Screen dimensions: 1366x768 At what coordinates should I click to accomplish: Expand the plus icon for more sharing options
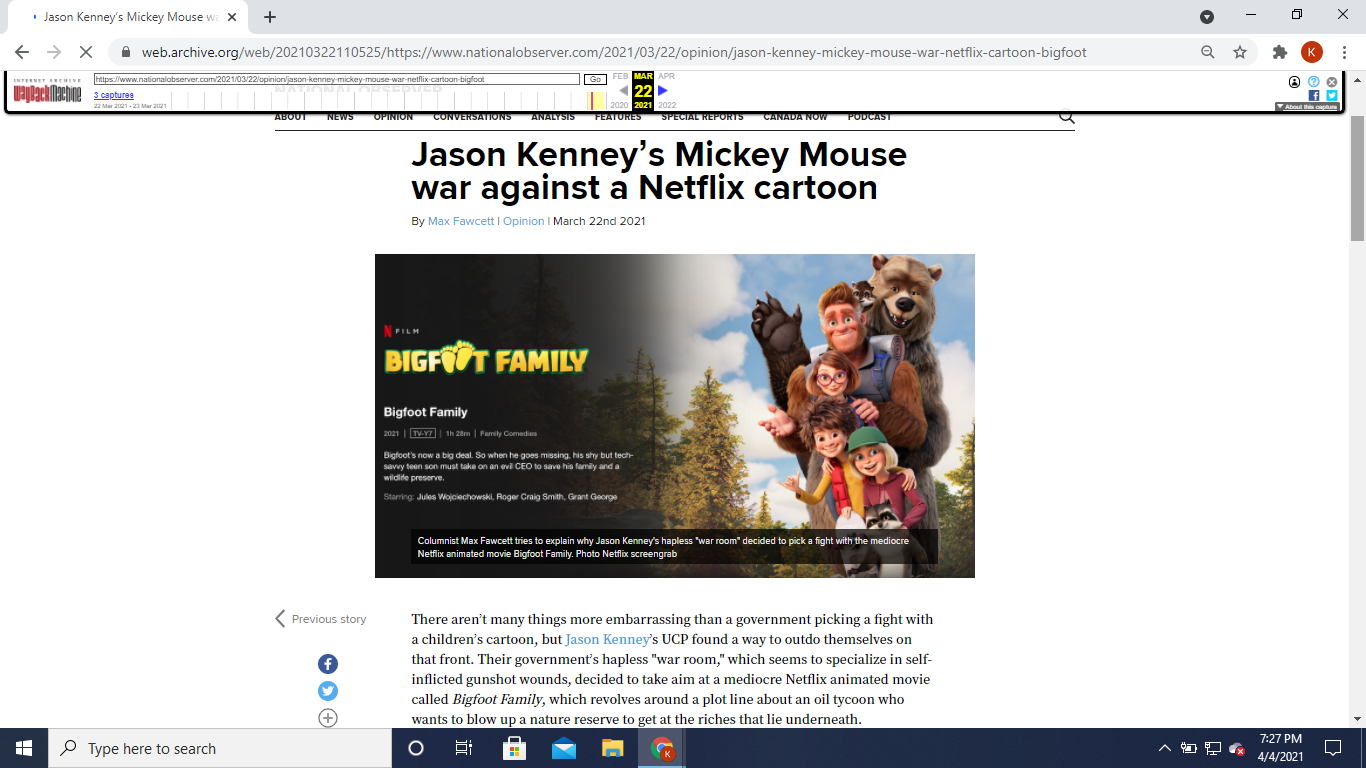(328, 718)
